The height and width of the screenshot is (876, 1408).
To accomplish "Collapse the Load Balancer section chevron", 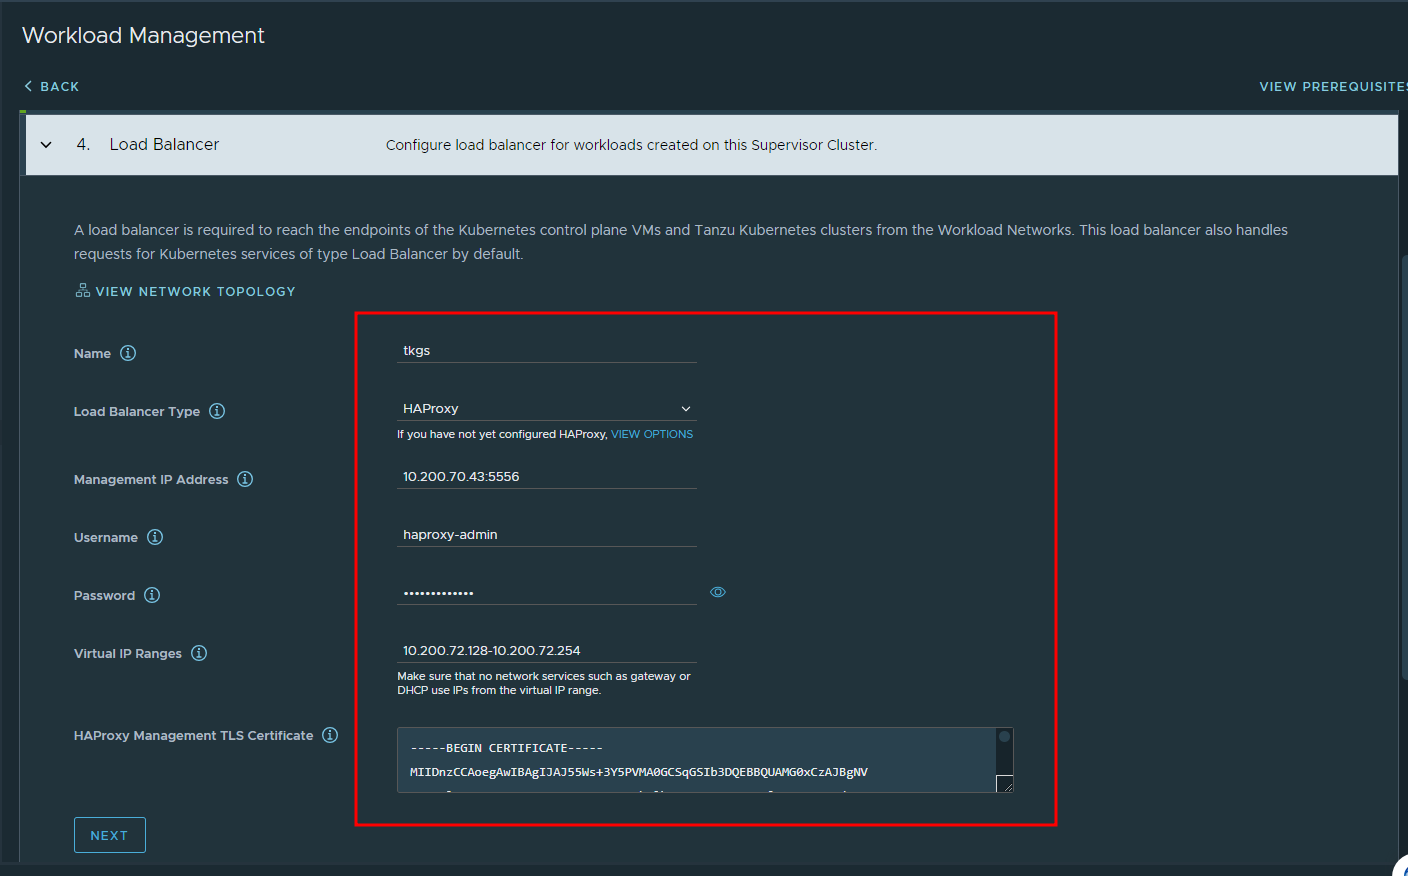I will [46, 145].
